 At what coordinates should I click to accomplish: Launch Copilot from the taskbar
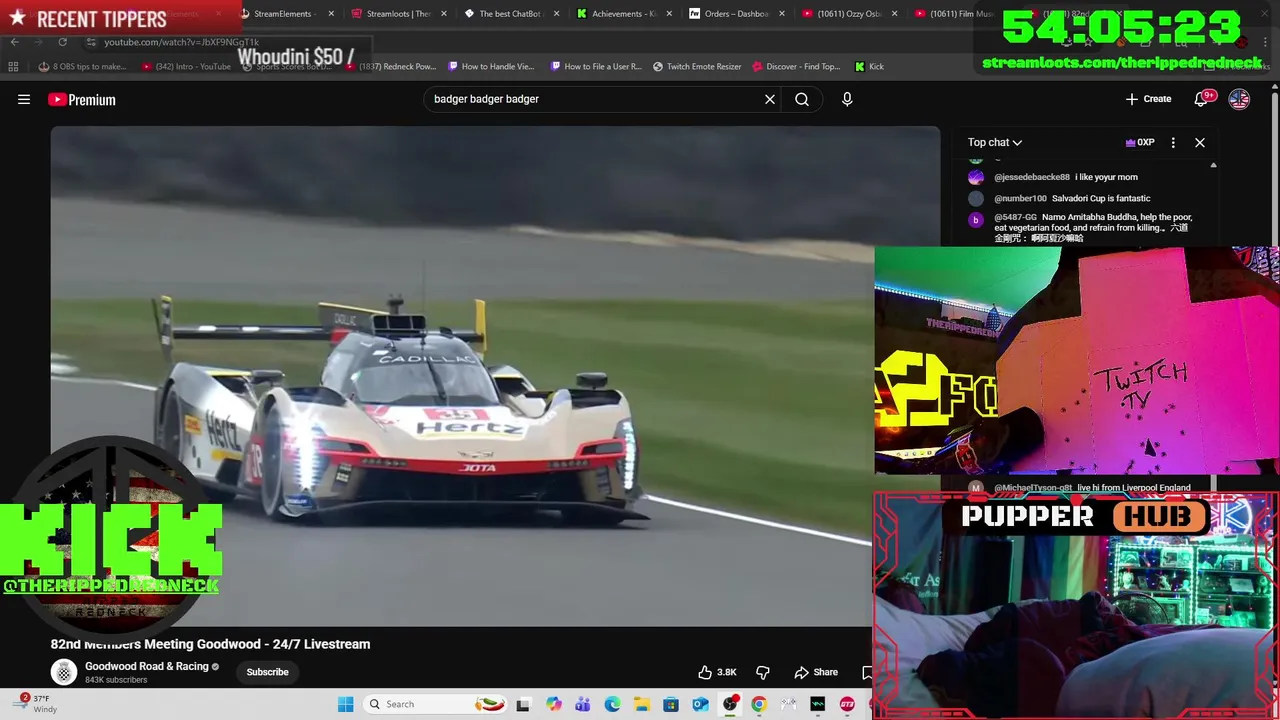(x=554, y=704)
